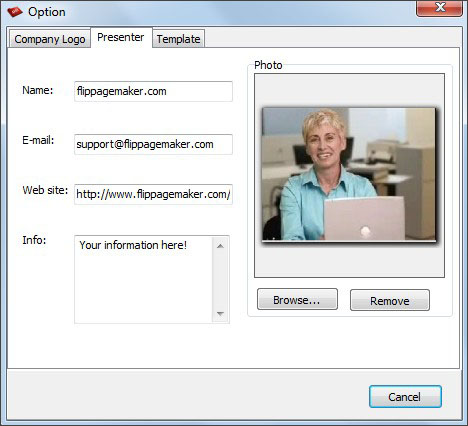Screen dimensions: 468x426
Task: Click the Info box scrollbar track
Action: (220, 280)
